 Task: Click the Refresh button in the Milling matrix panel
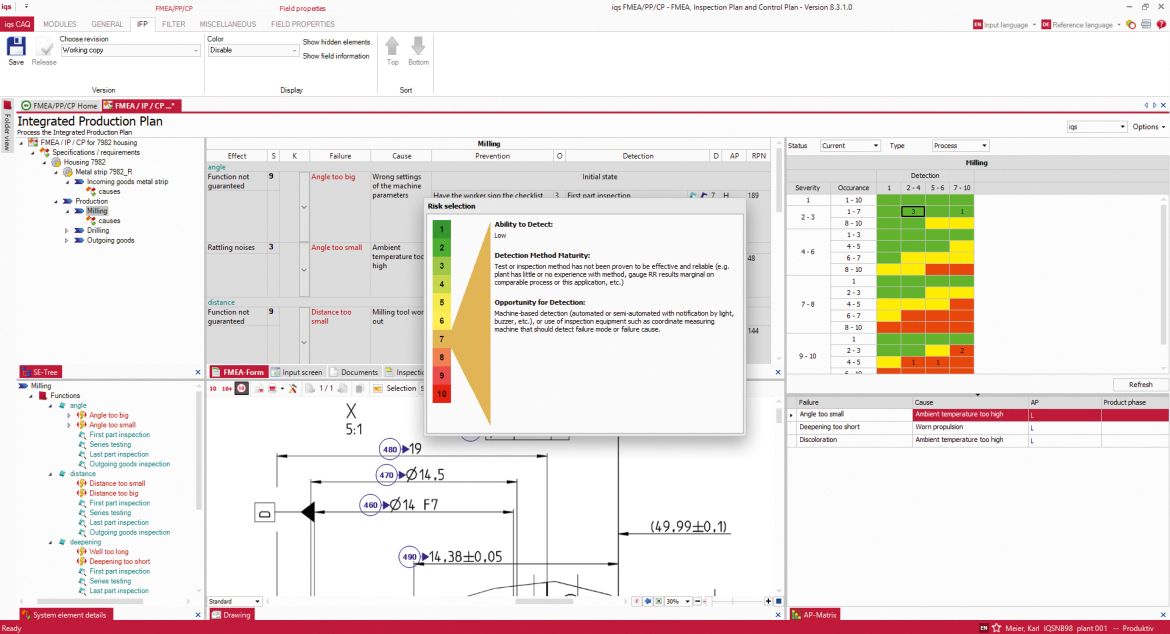(x=1139, y=383)
